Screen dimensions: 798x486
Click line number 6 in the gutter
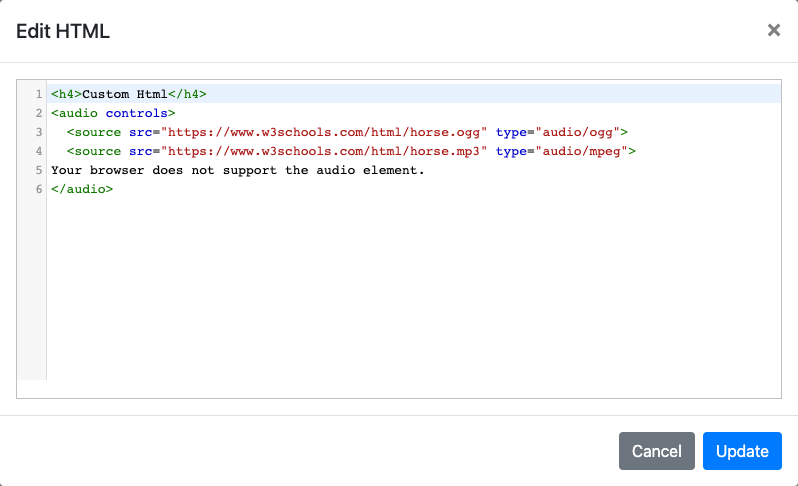pos(38,189)
